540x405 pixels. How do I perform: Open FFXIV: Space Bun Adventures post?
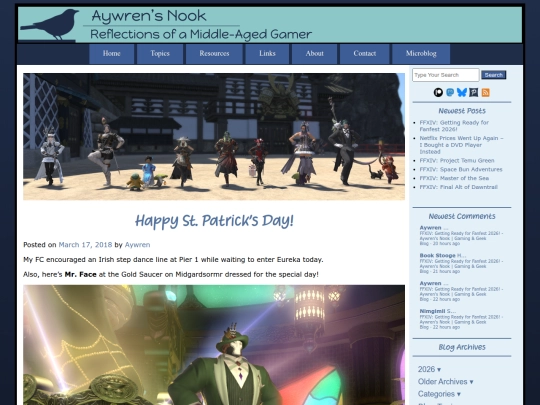tap(461, 169)
